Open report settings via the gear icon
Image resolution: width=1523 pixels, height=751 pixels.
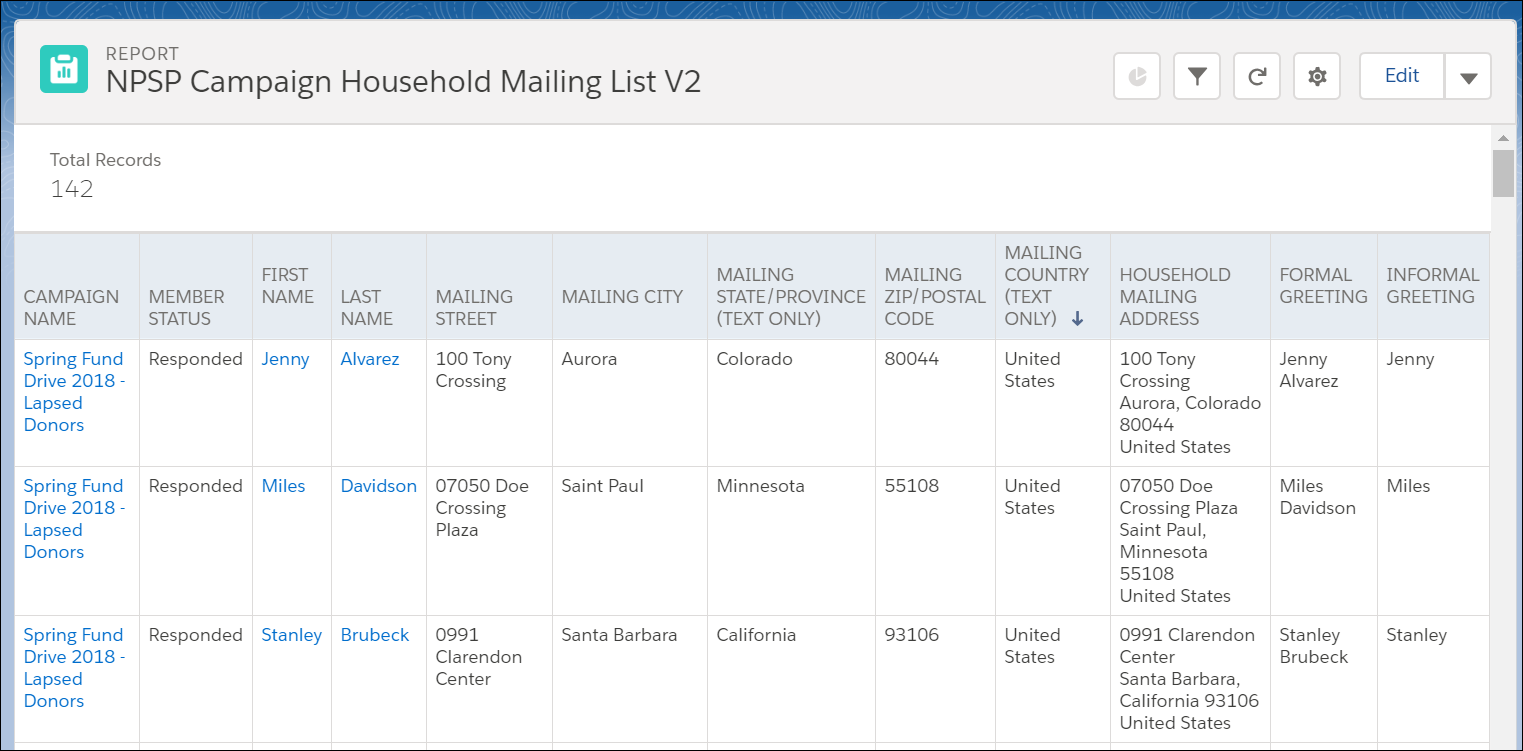[1316, 75]
